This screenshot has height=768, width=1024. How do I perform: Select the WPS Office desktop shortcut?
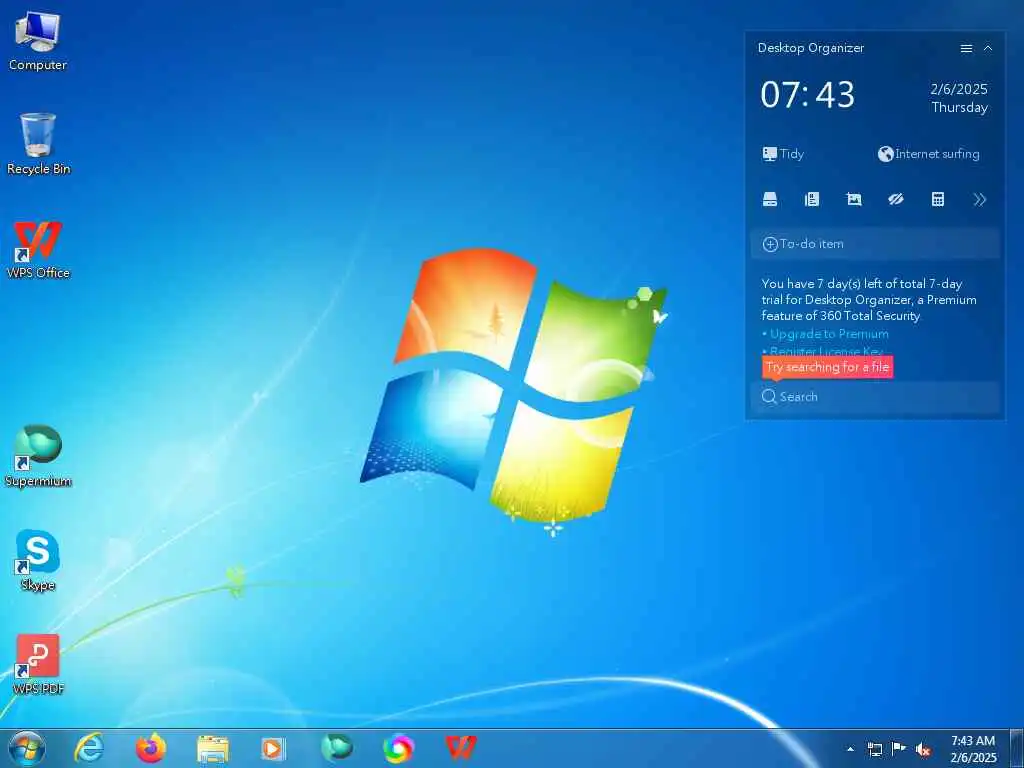pos(38,249)
